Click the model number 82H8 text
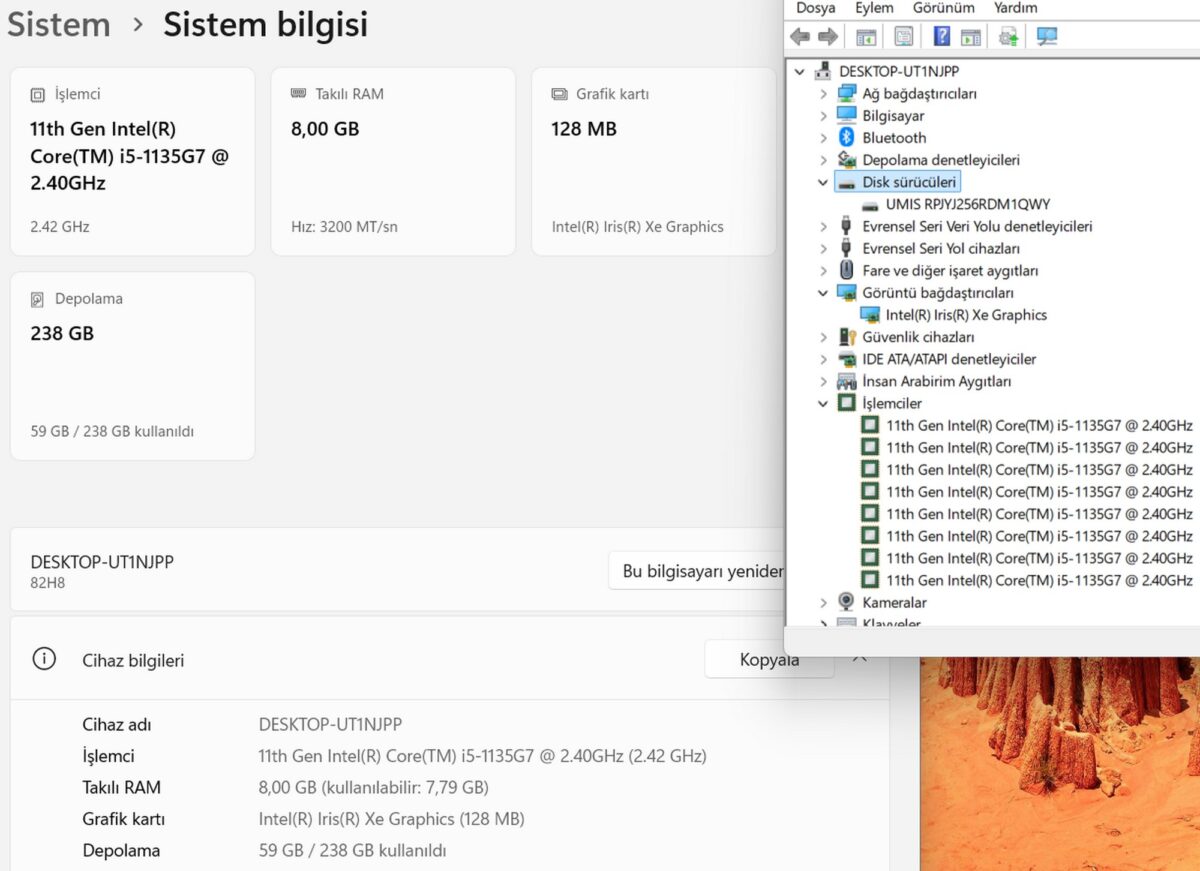The width and height of the screenshot is (1200, 871). pos(48,582)
